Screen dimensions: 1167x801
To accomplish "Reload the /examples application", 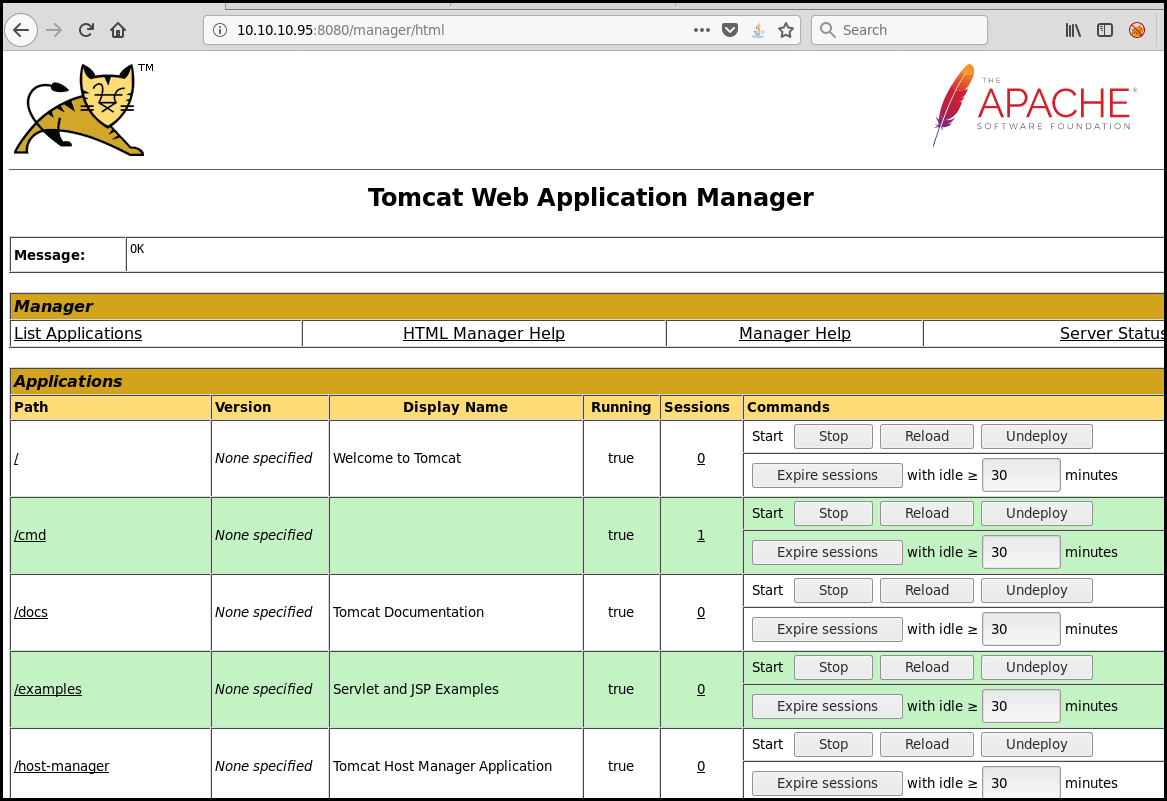I will pos(927,667).
